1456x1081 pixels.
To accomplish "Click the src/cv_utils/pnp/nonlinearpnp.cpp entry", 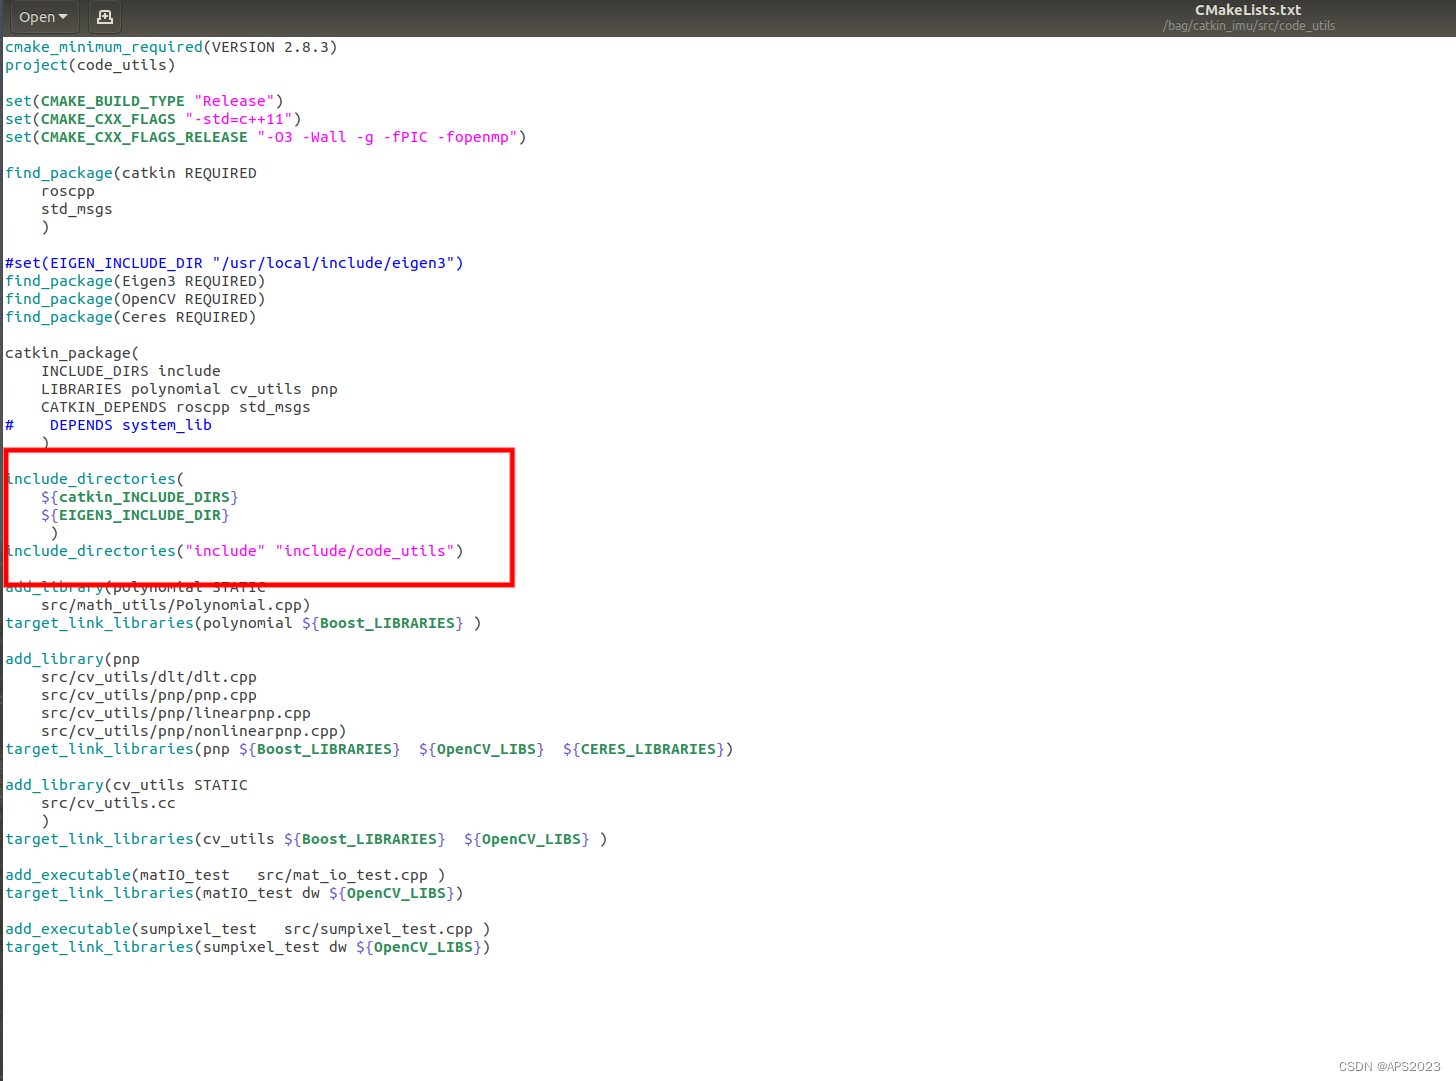I will coord(194,731).
